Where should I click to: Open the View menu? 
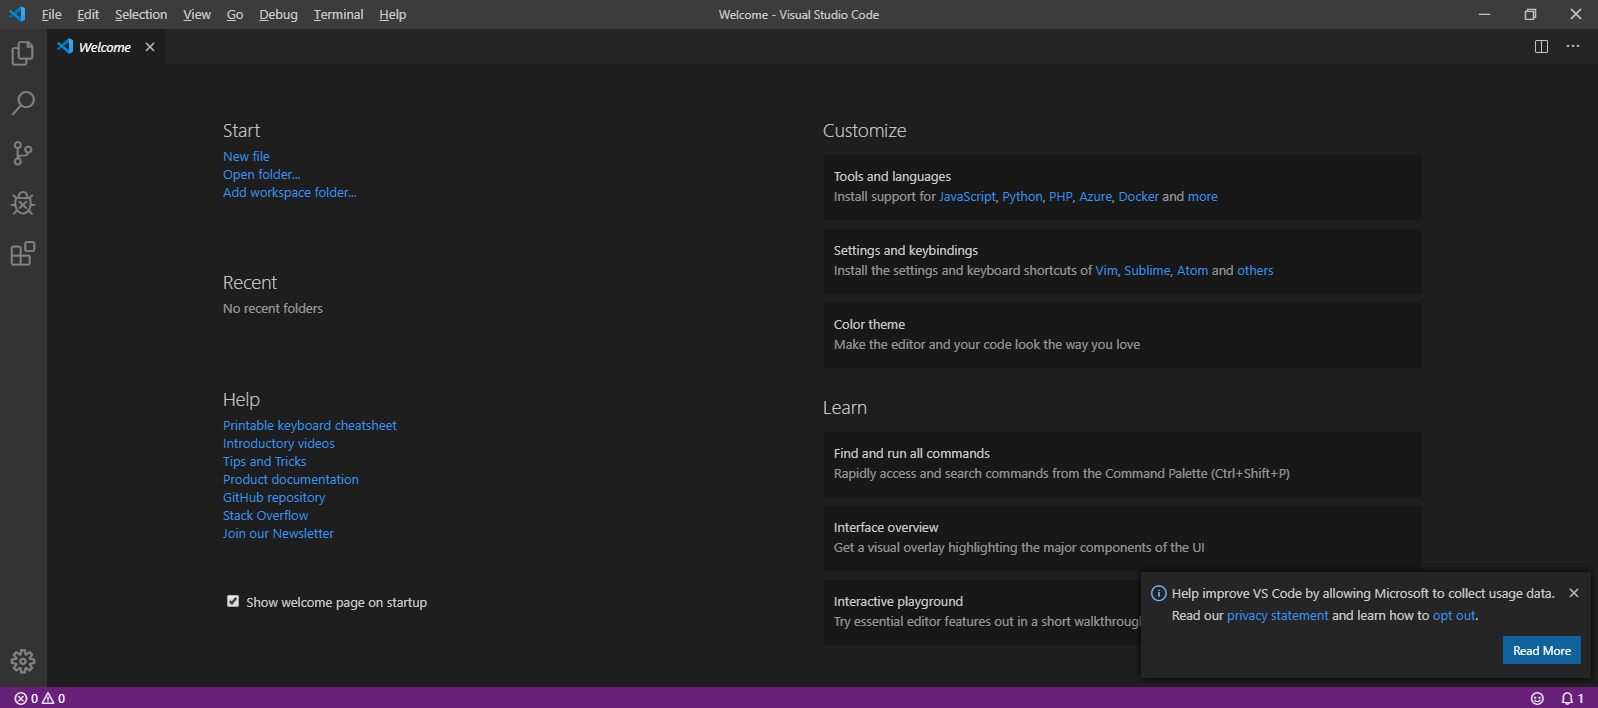[x=197, y=14]
